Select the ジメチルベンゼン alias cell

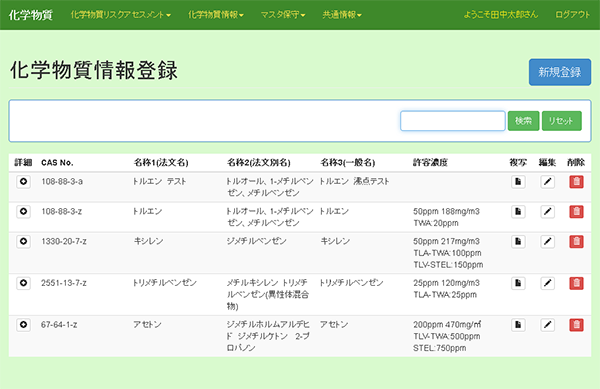tap(256, 241)
